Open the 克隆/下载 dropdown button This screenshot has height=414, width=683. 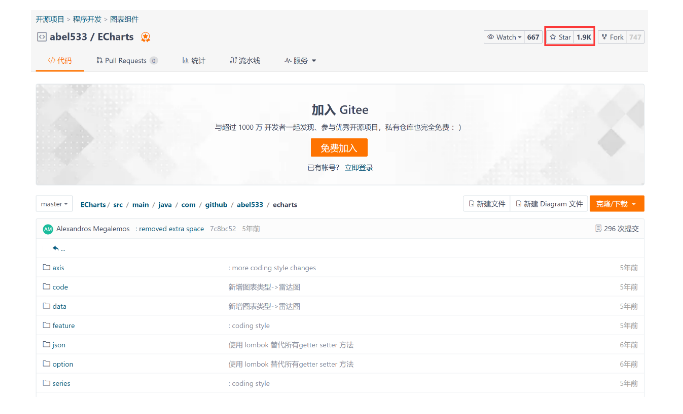[x=617, y=204]
